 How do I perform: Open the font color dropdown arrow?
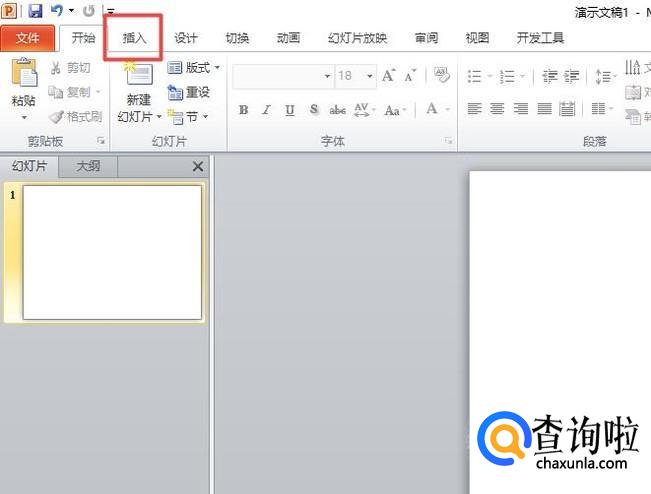click(x=448, y=109)
